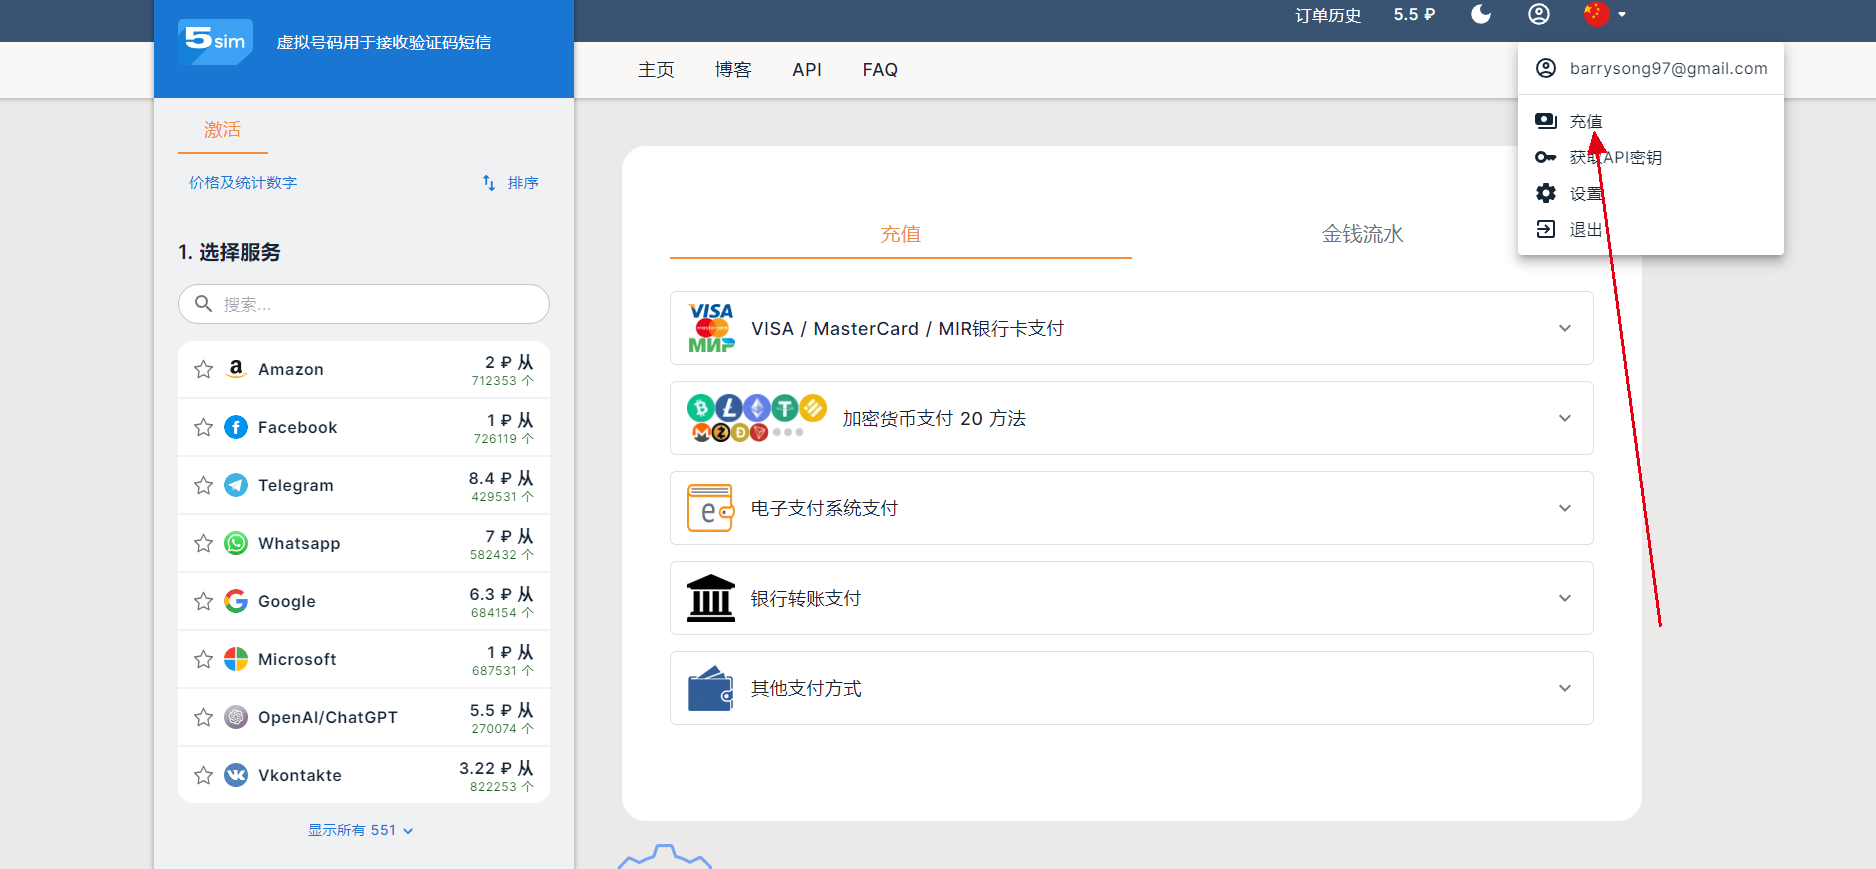Click the 5sim logo
The height and width of the screenshot is (869, 1876).
pos(215,41)
